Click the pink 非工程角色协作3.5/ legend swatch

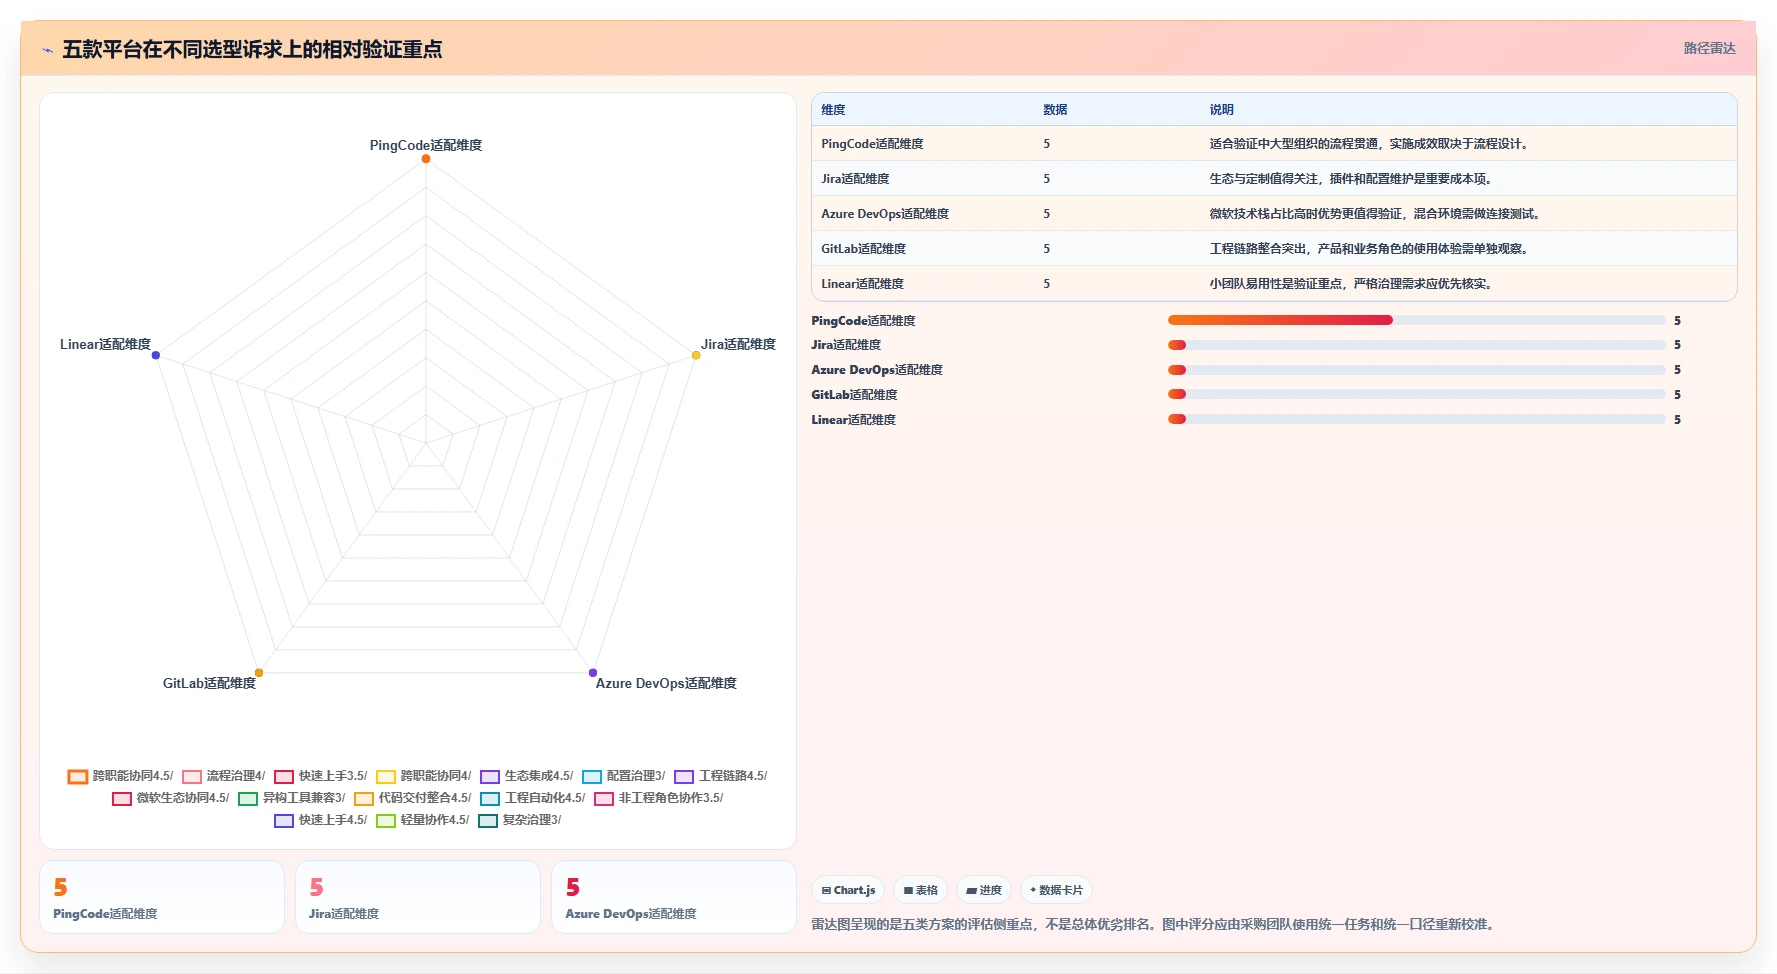[x=604, y=798]
